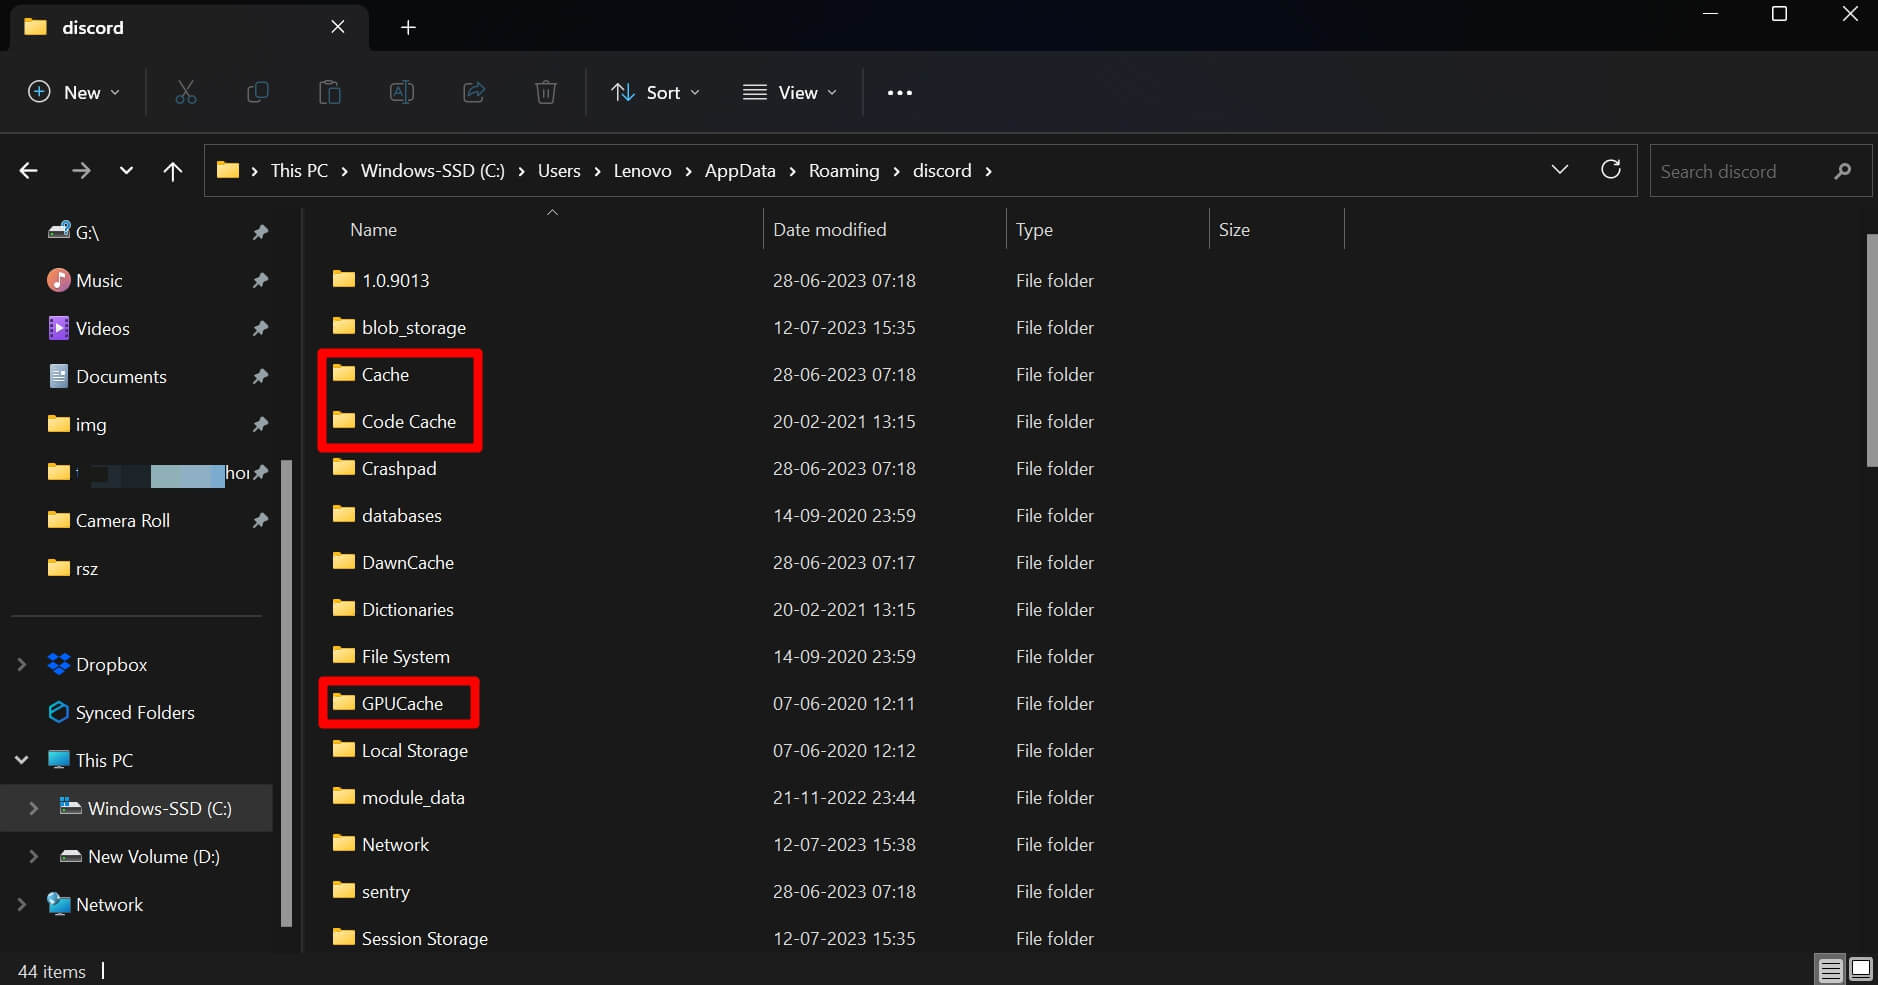Screen dimensions: 1878x985
Task: Go up to the parent folder
Action: [172, 171]
